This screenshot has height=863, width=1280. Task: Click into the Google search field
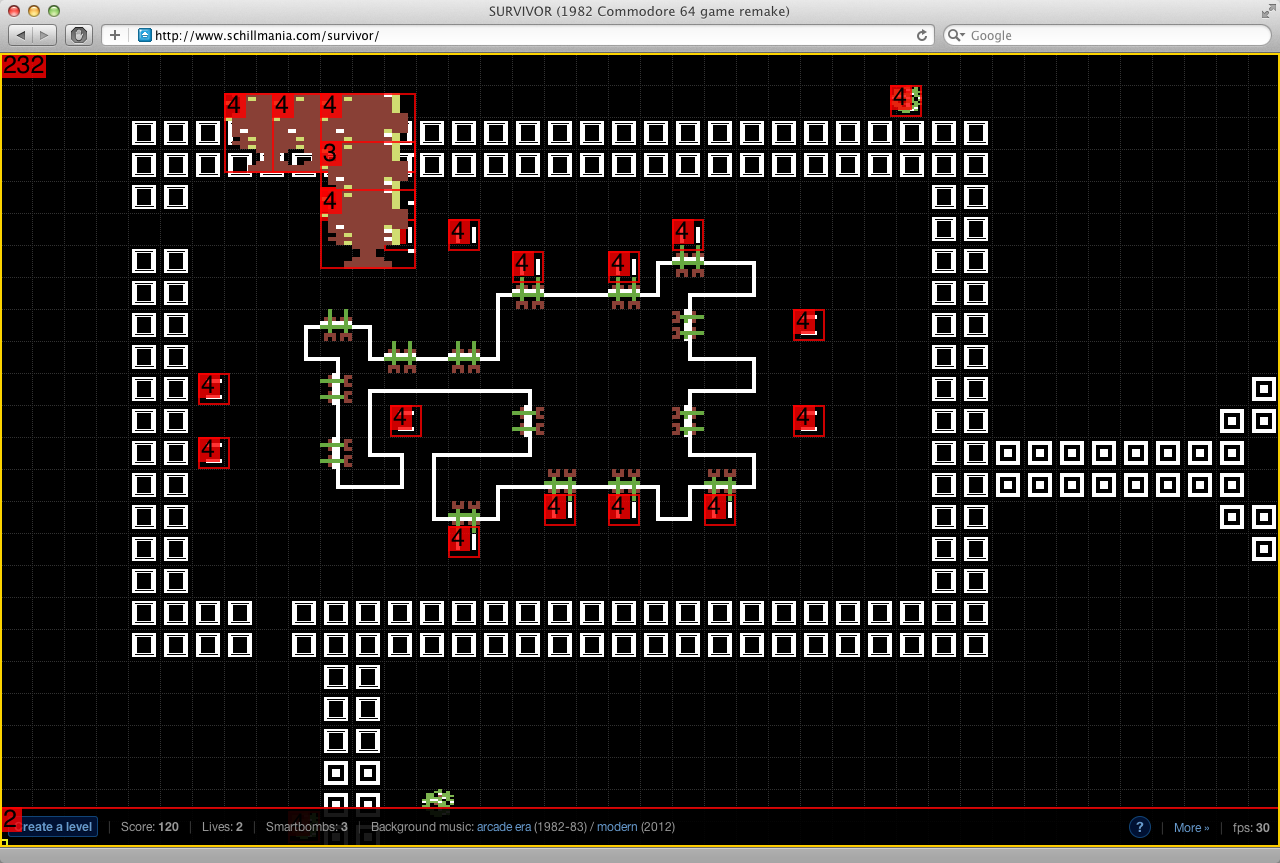1107,35
